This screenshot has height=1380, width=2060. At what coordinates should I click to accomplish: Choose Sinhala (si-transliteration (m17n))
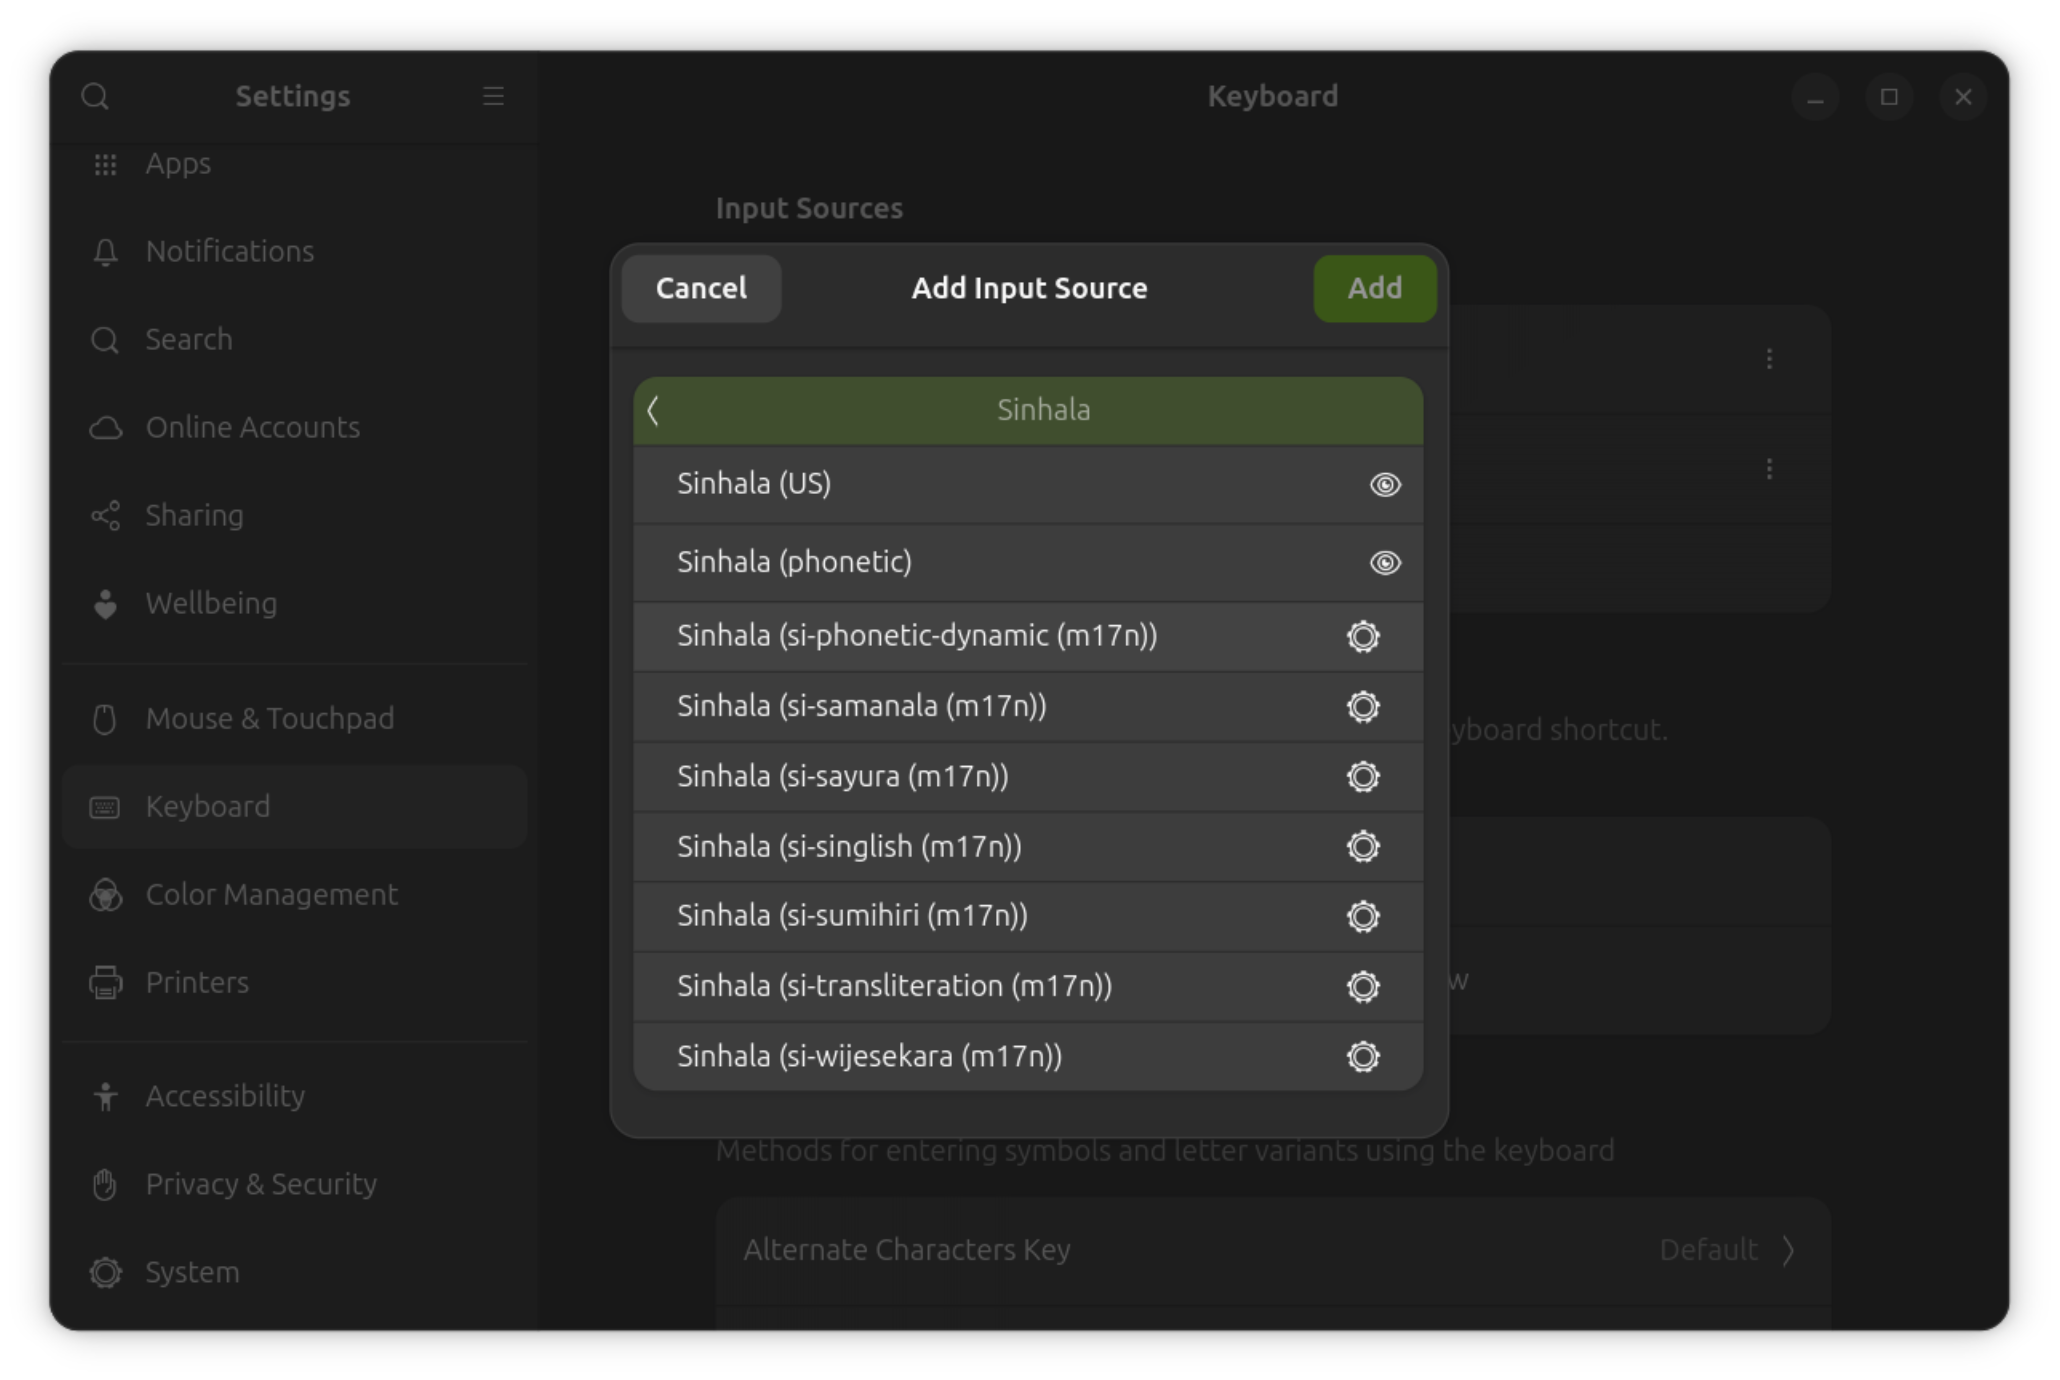(1028, 986)
